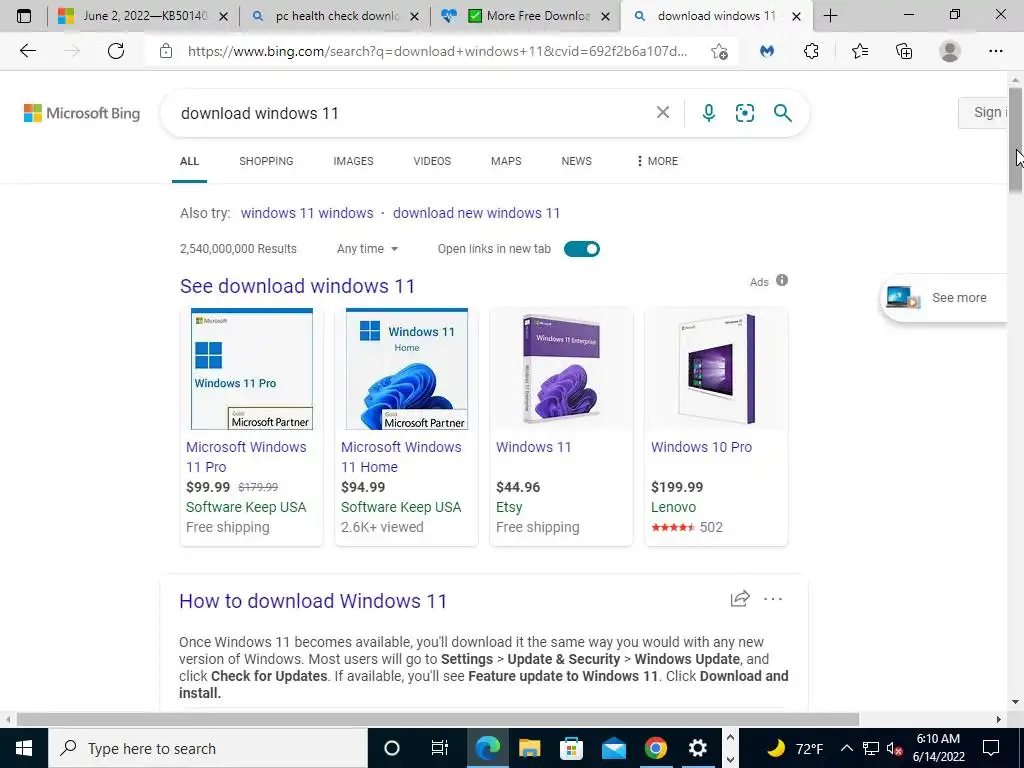Click Windows 11 Enterprise box image
Viewport: 1024px width, 768px height.
point(562,369)
